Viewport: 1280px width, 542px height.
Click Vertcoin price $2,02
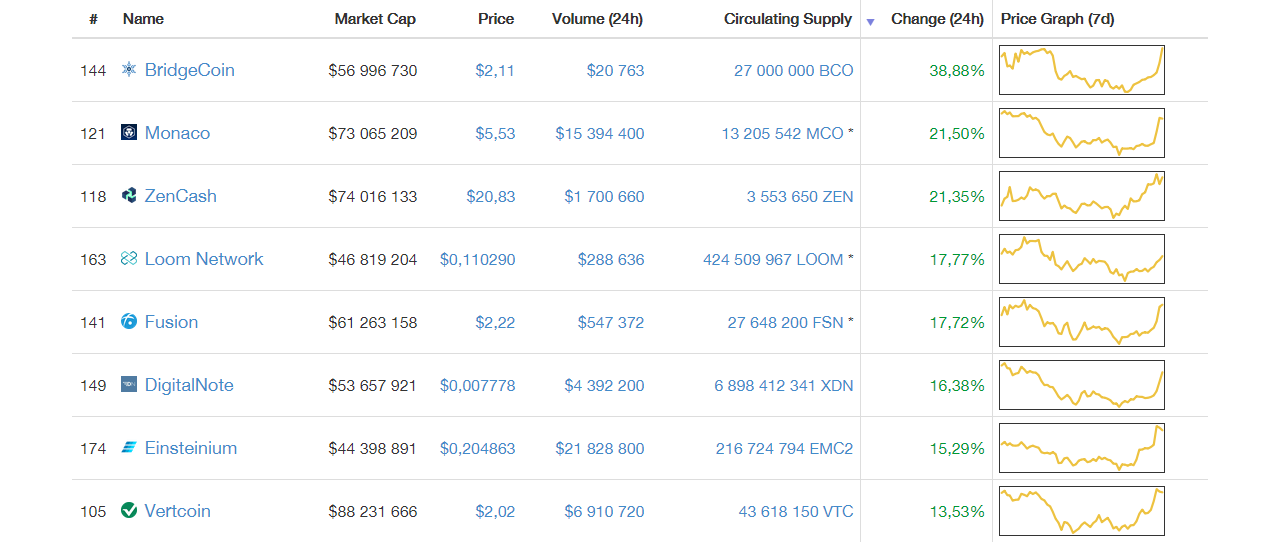495,511
